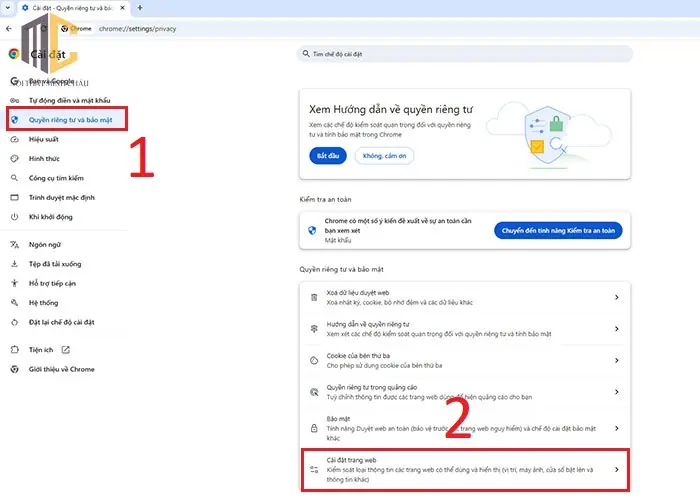Focus the Tìm chế độ cài đặt search field
Screen dimensions: 700x500
[x=465, y=54]
